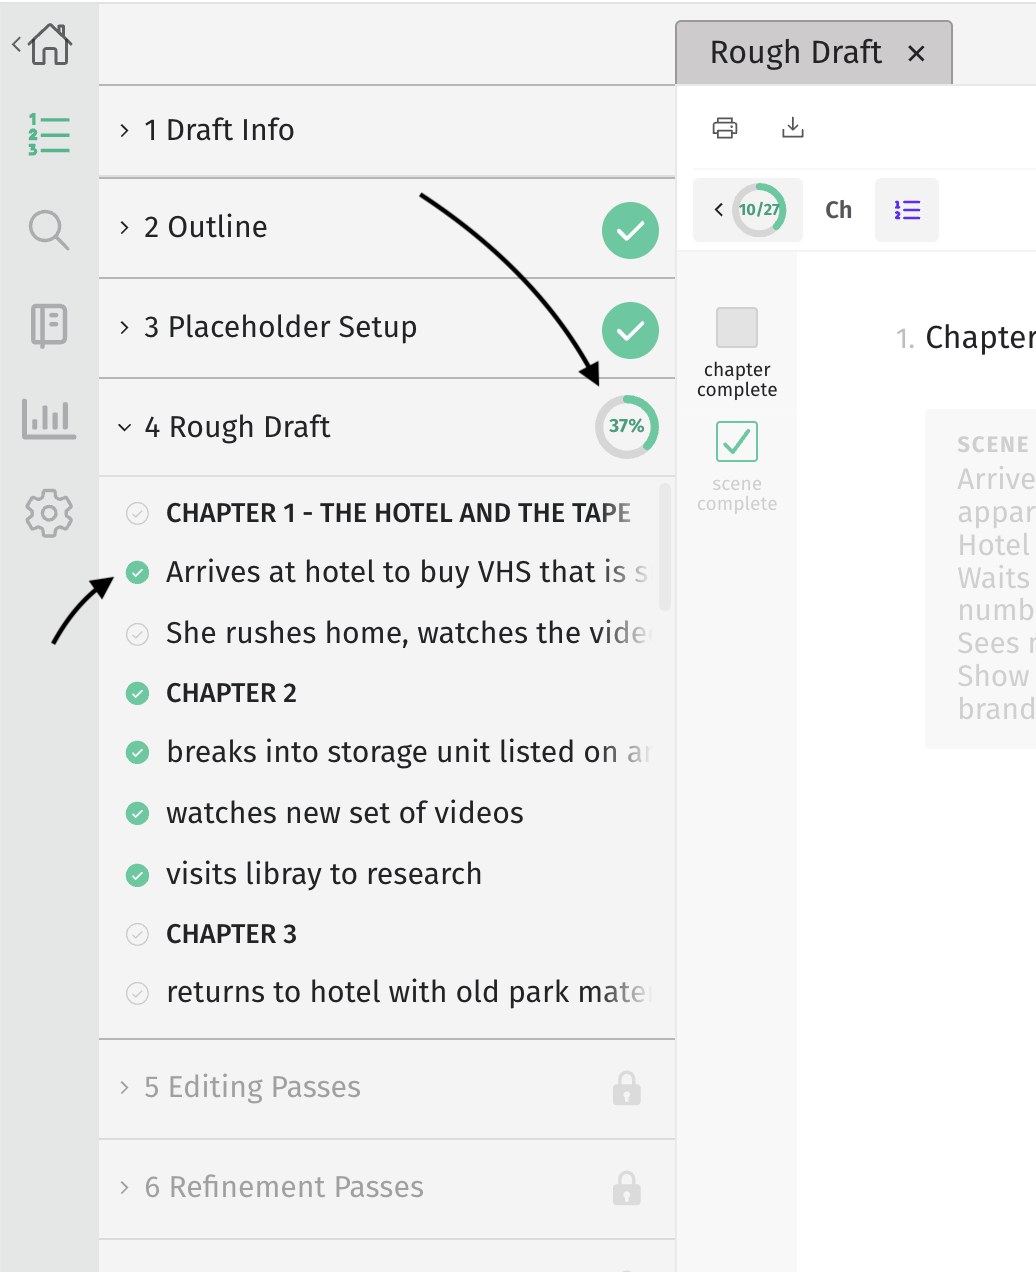The image size is (1036, 1272).
Task: Open the bar chart statistics icon
Action: 49,419
